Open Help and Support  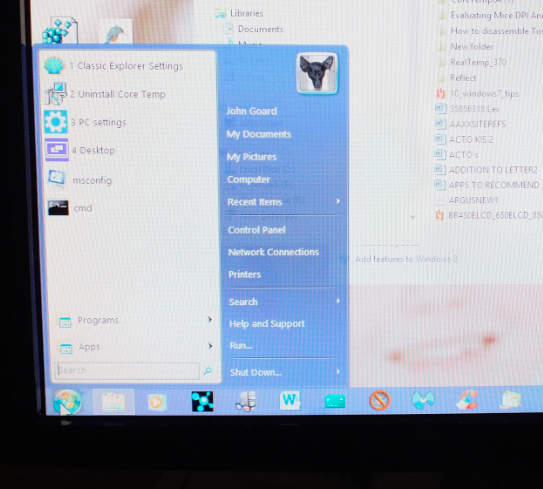(x=267, y=324)
